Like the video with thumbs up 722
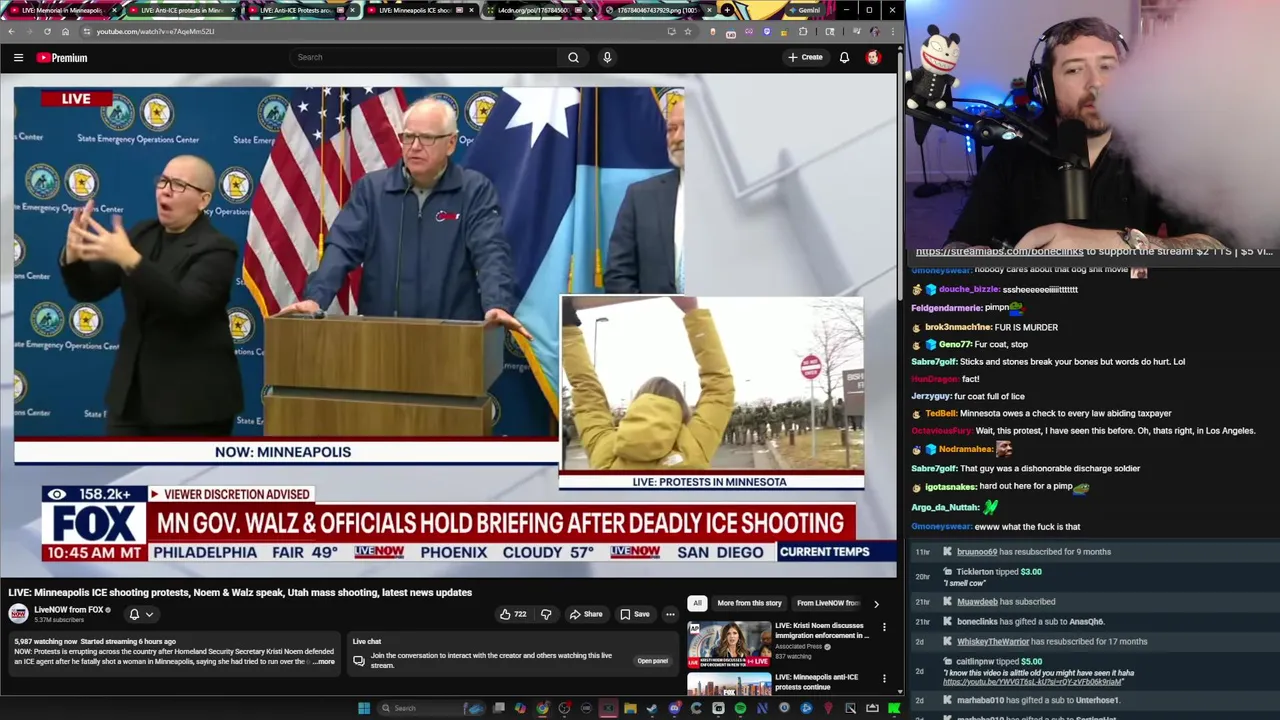 [513, 614]
